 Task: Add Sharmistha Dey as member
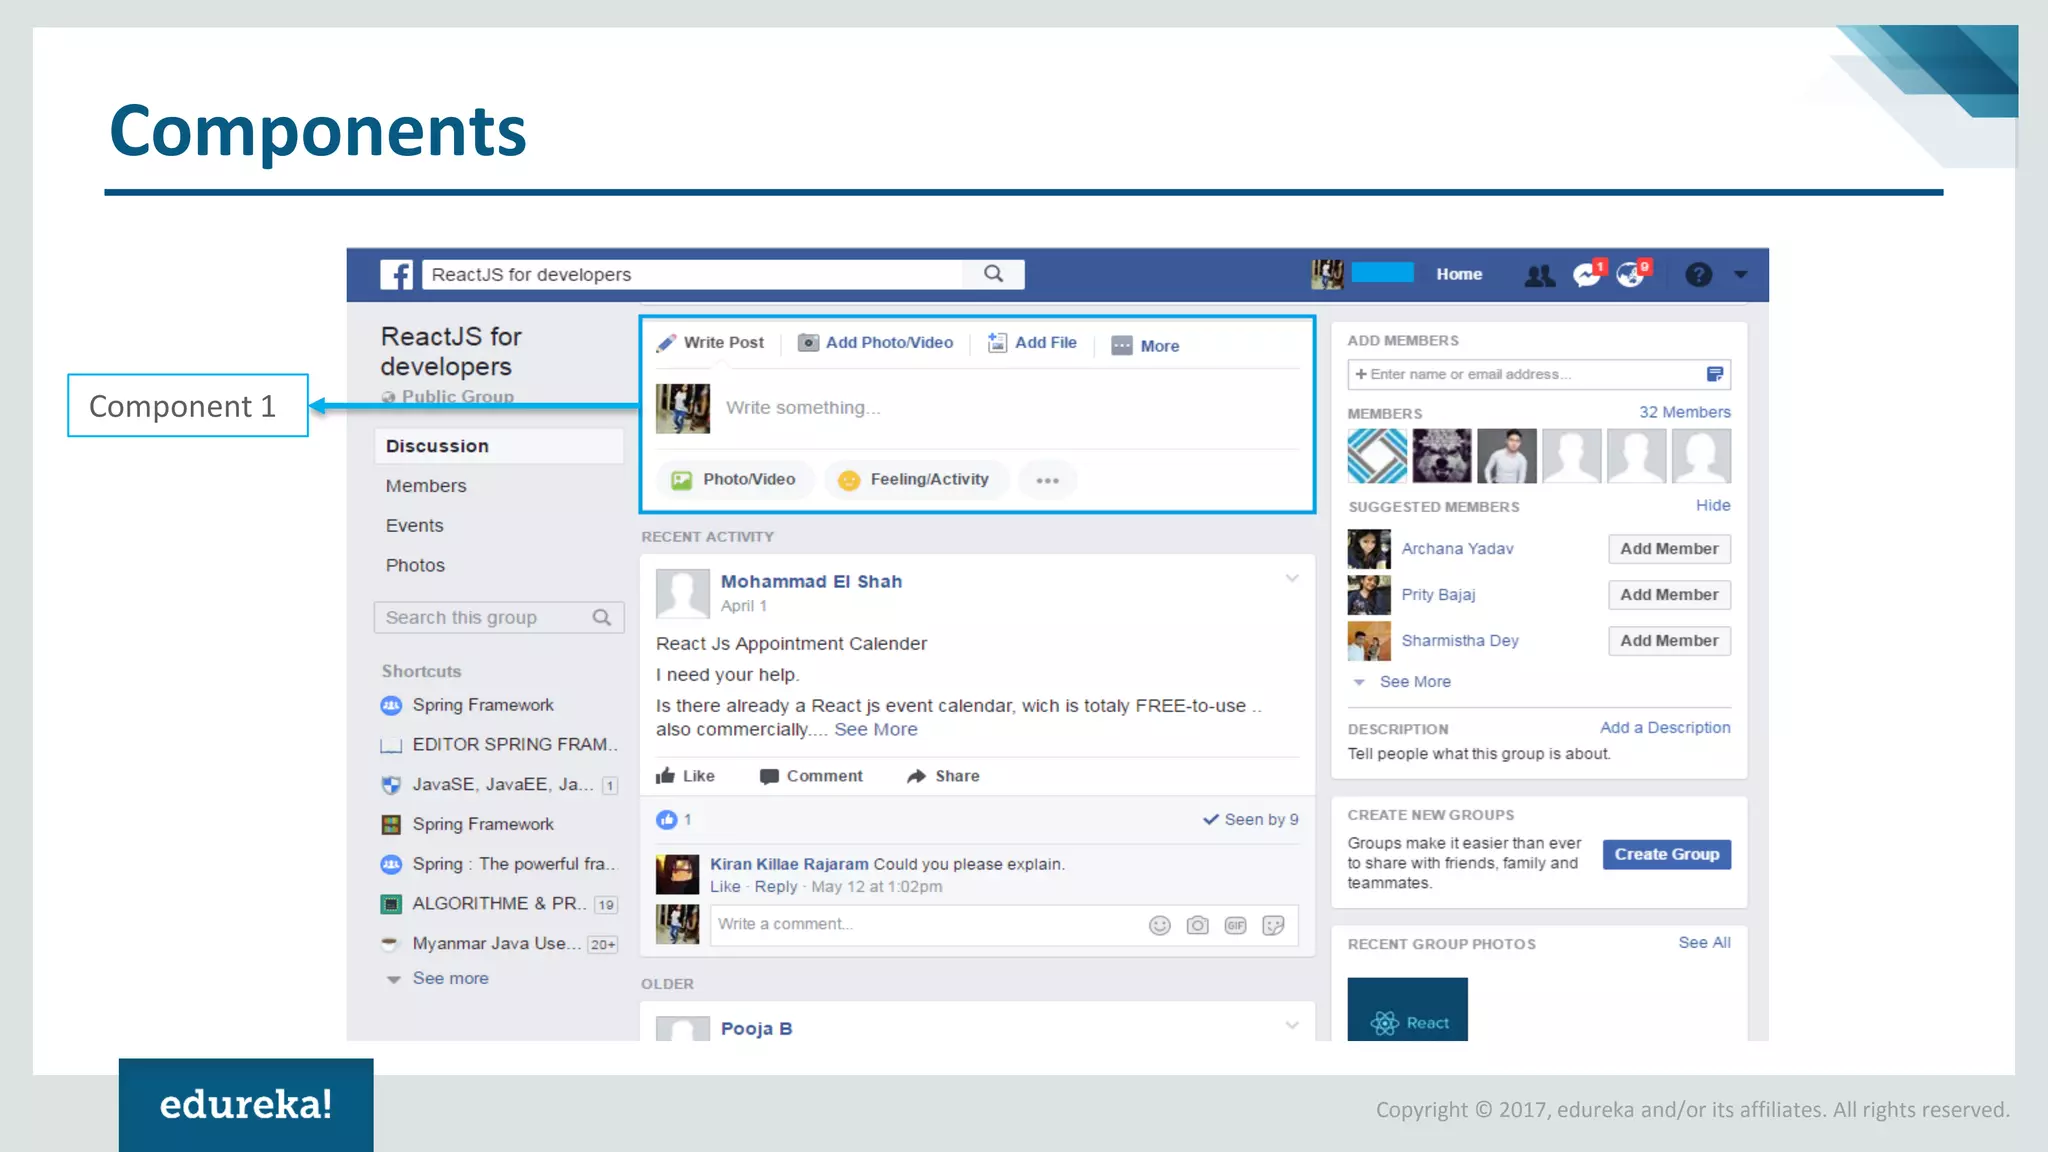coord(1669,641)
